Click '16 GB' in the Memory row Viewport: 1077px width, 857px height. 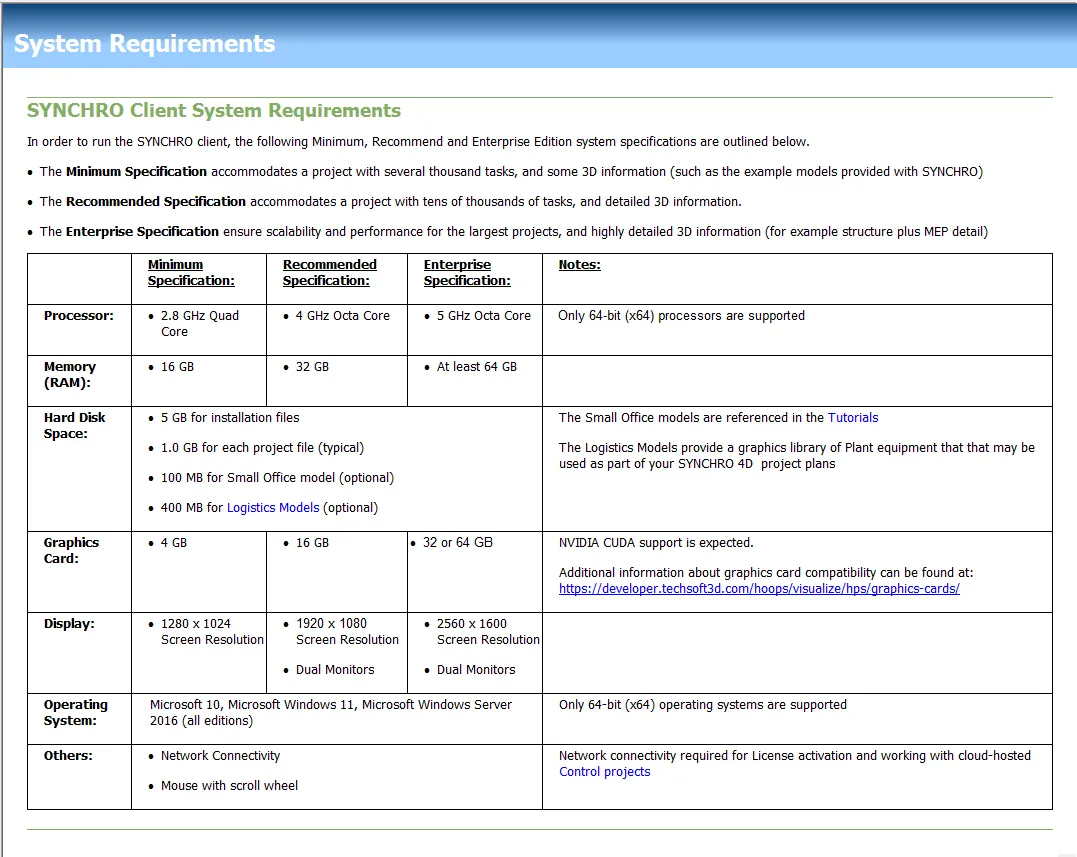[177, 367]
